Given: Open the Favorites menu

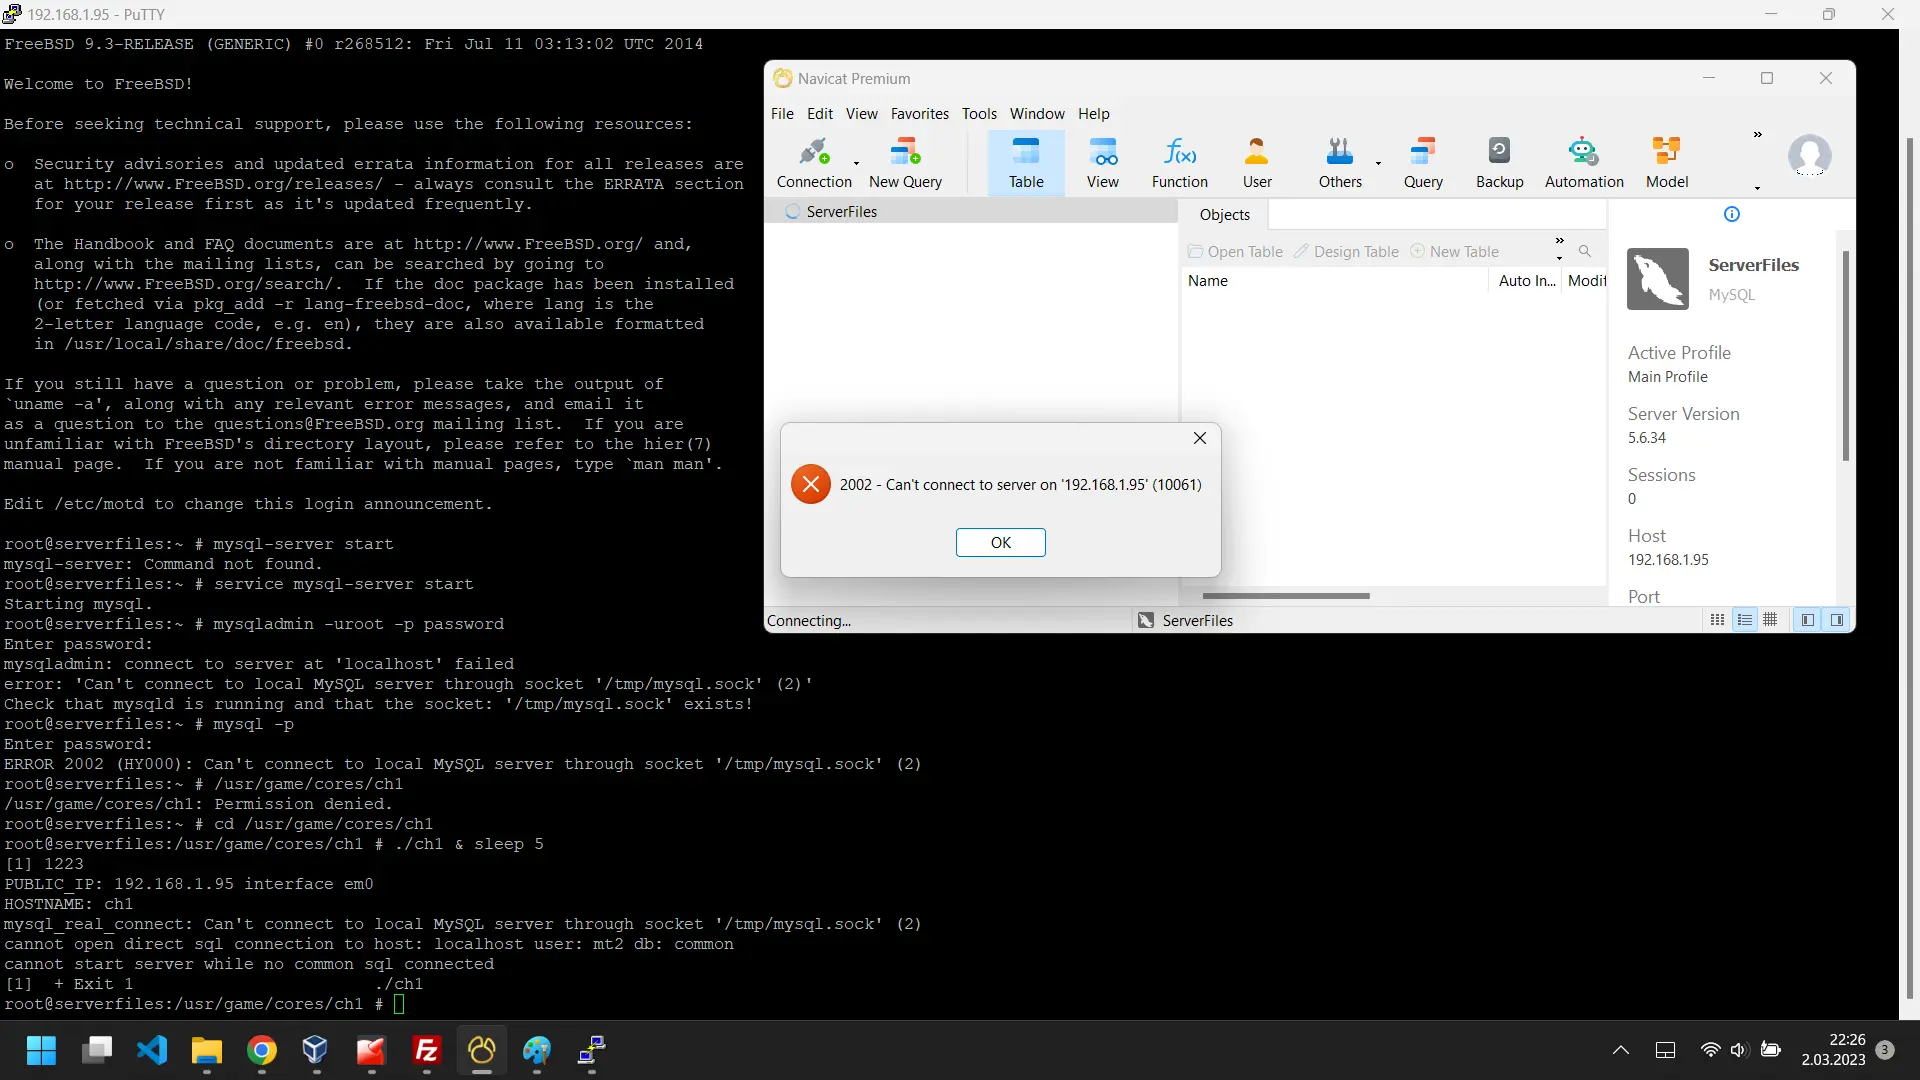Looking at the screenshot, I should tap(919, 113).
